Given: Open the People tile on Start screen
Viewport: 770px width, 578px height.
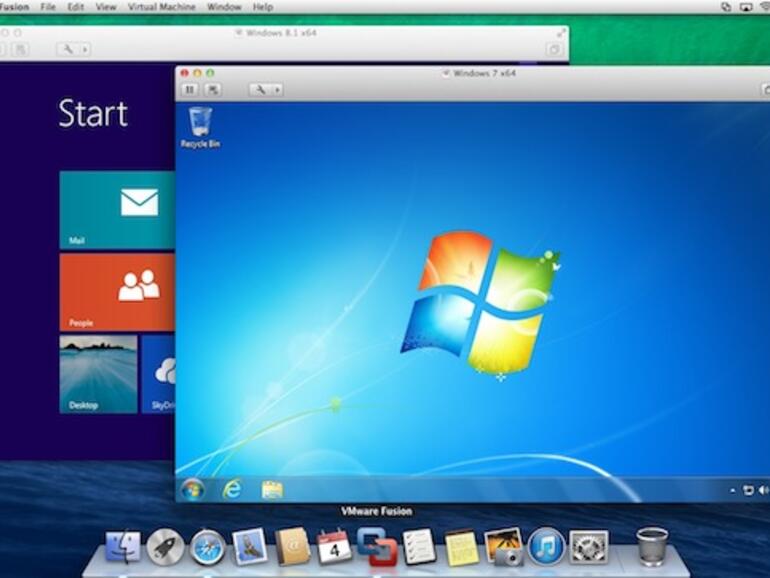Looking at the screenshot, I should coord(117,292).
